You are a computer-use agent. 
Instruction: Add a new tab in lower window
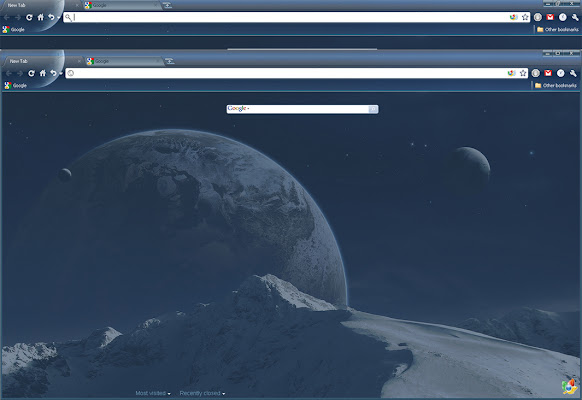(170, 61)
